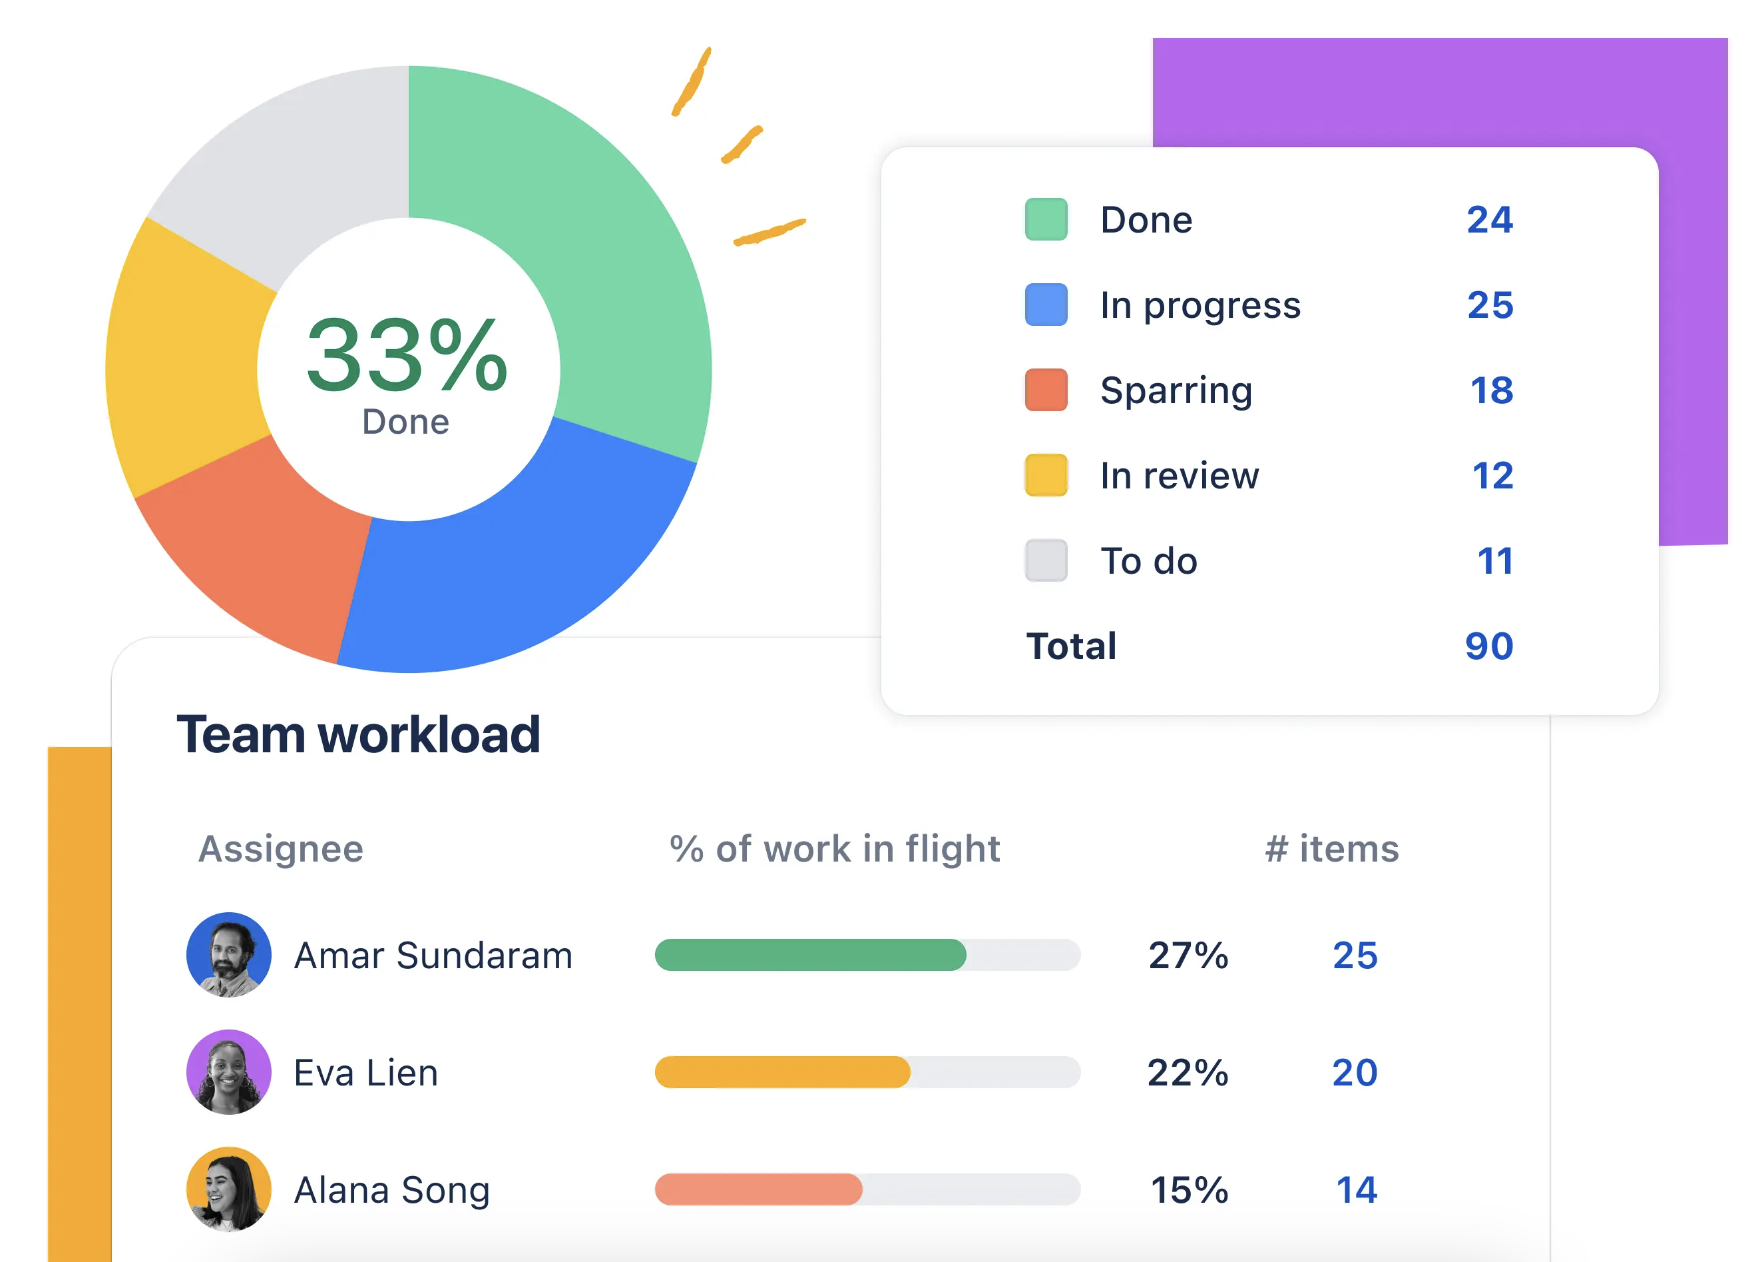Click the Total label in legend card
The width and height of the screenshot is (1756, 1262).
tap(1071, 646)
